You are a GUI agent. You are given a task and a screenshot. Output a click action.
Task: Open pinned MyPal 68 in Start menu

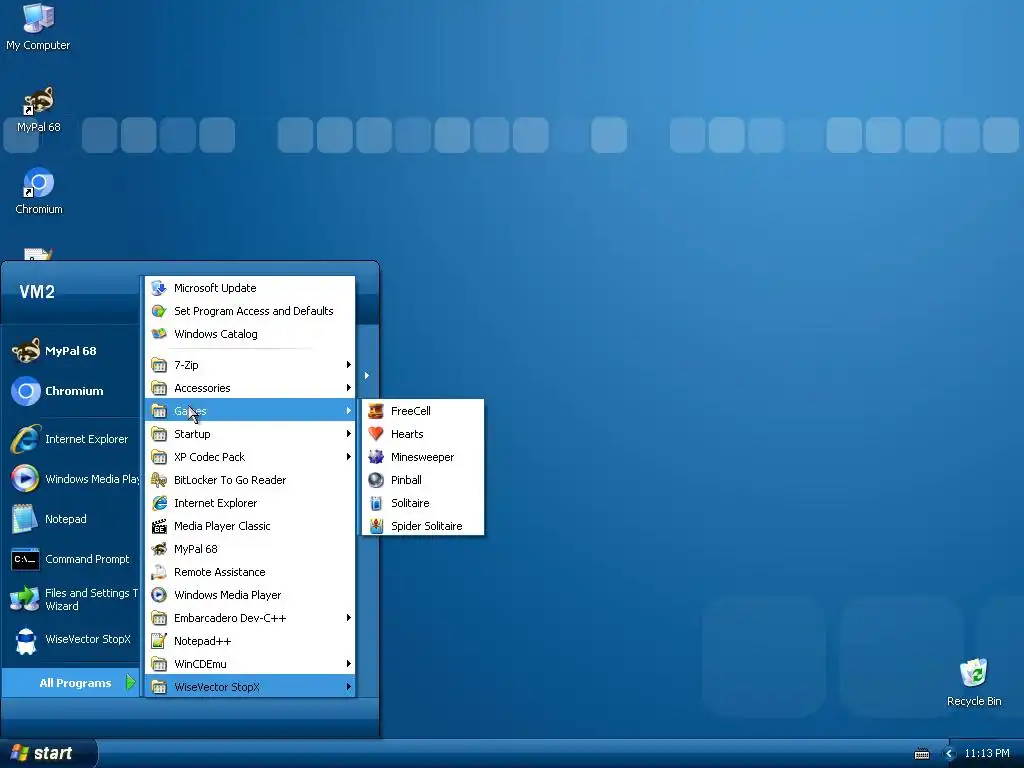click(x=72, y=351)
